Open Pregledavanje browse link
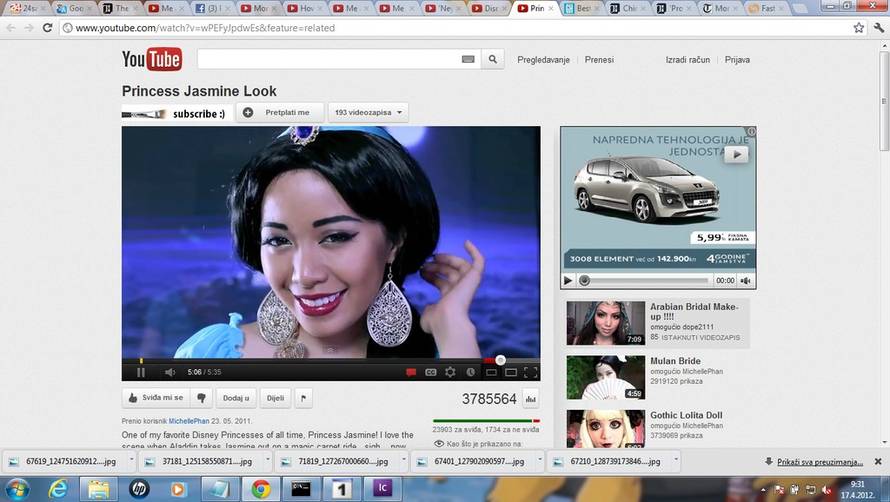890x502 pixels. click(543, 60)
